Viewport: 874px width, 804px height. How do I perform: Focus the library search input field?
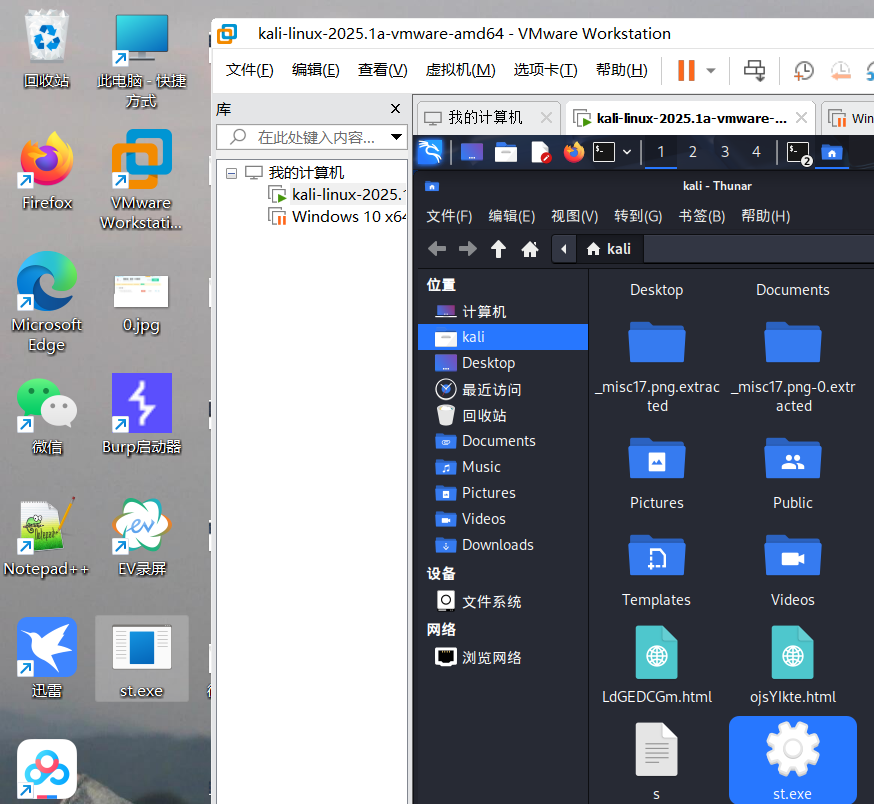click(x=305, y=137)
